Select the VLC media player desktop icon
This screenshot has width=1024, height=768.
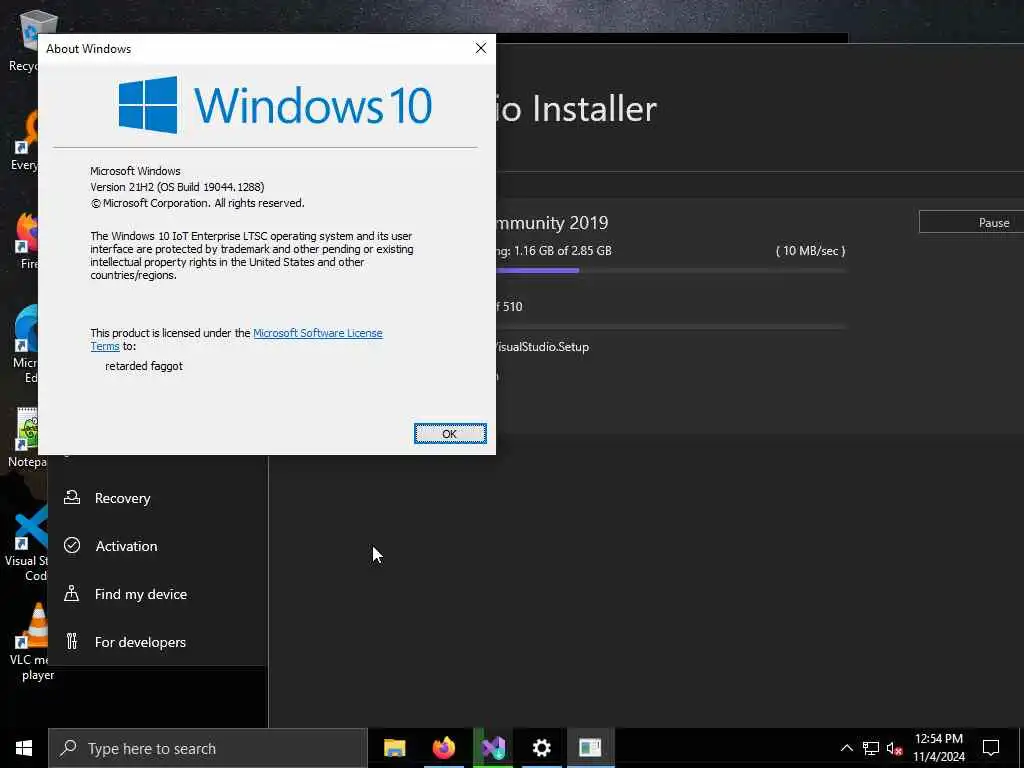(33, 639)
